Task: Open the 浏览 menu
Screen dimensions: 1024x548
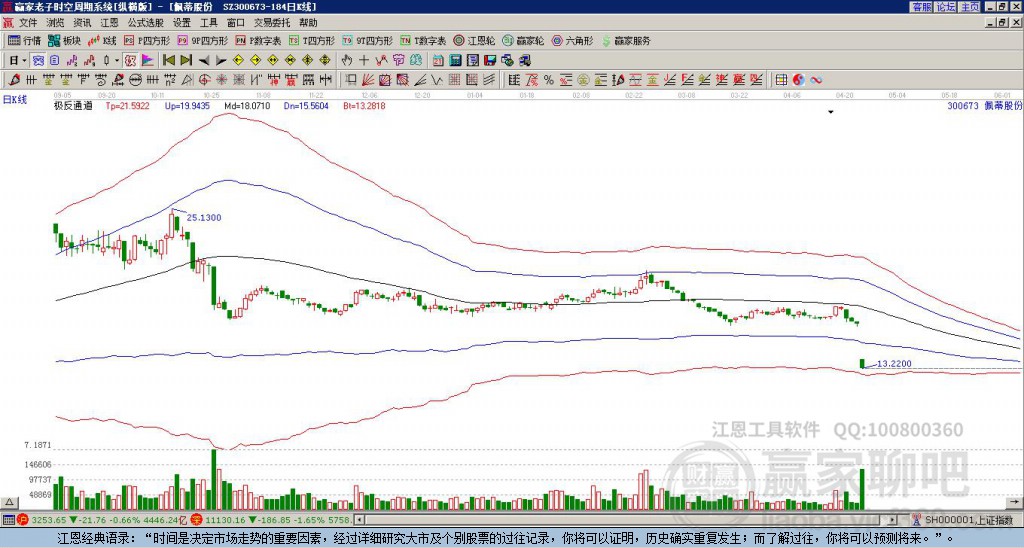Action: [x=56, y=23]
